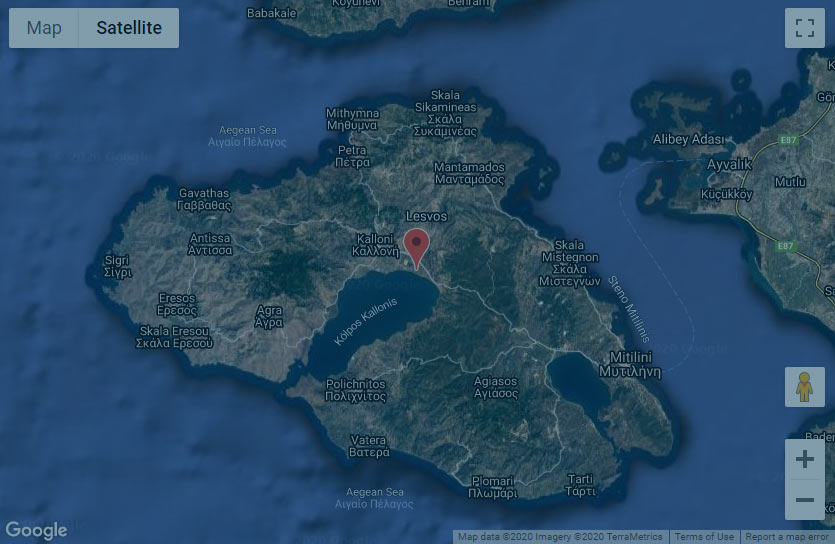Switch to the Map view tab
This screenshot has width=835, height=544.
44,28
